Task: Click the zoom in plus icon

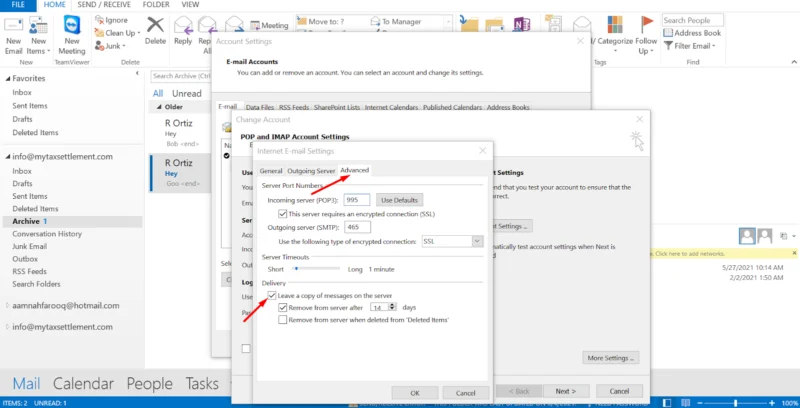Action: [772, 403]
